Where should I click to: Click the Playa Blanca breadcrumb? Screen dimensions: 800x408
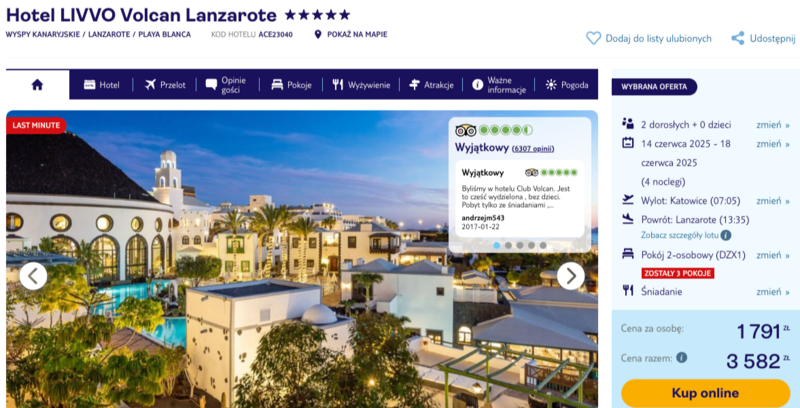point(165,34)
